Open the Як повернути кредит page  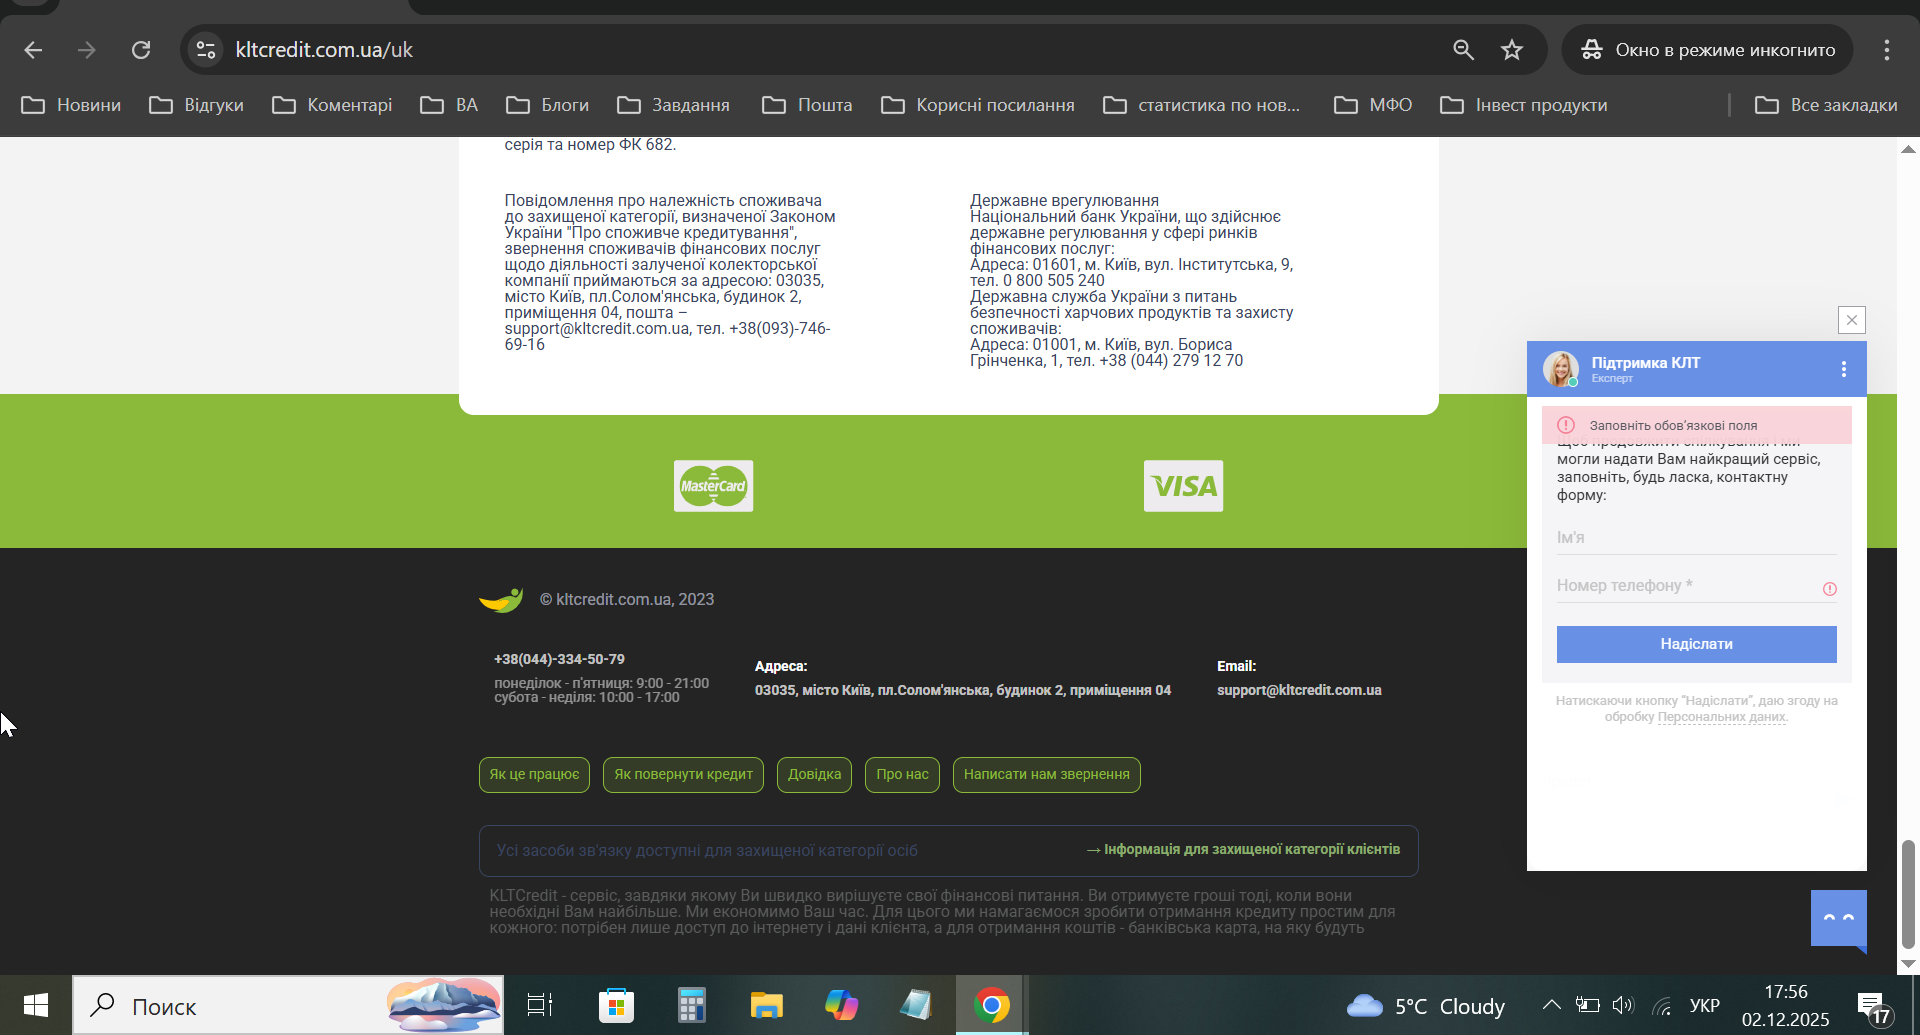683,775
